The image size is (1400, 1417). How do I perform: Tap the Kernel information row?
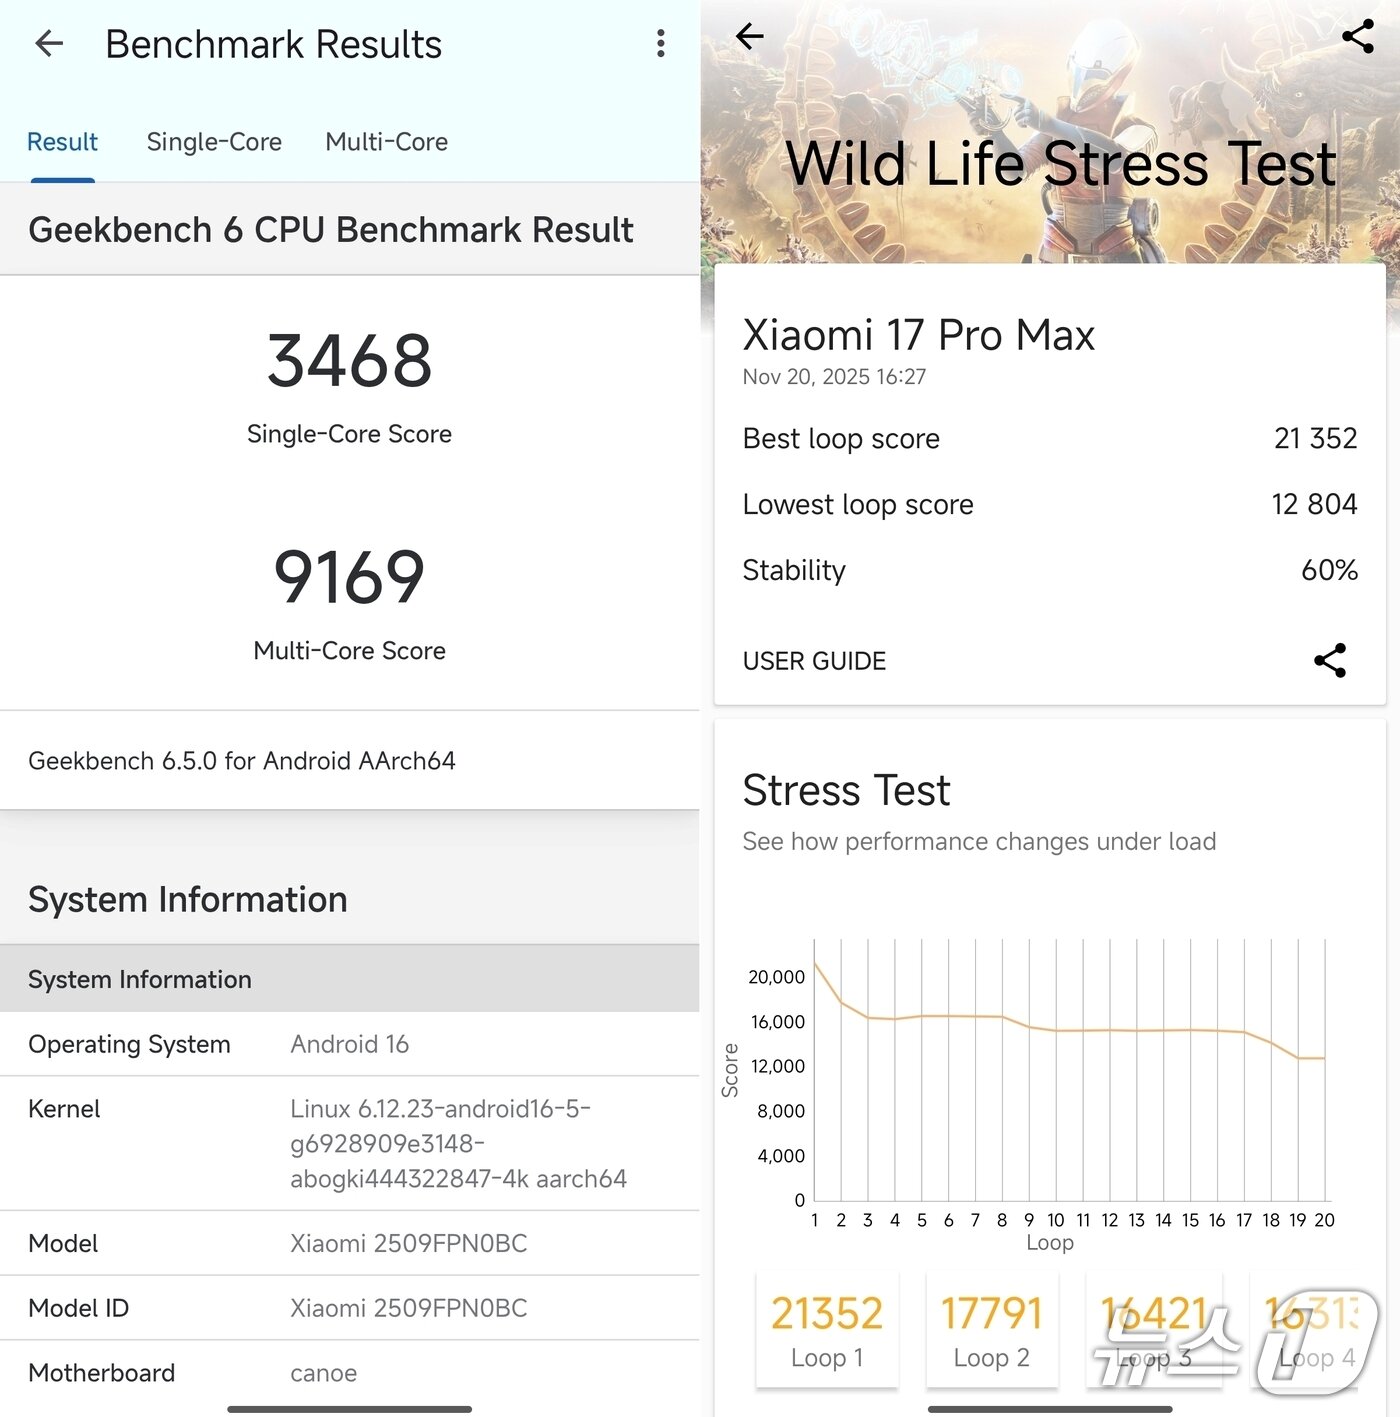click(x=349, y=1143)
